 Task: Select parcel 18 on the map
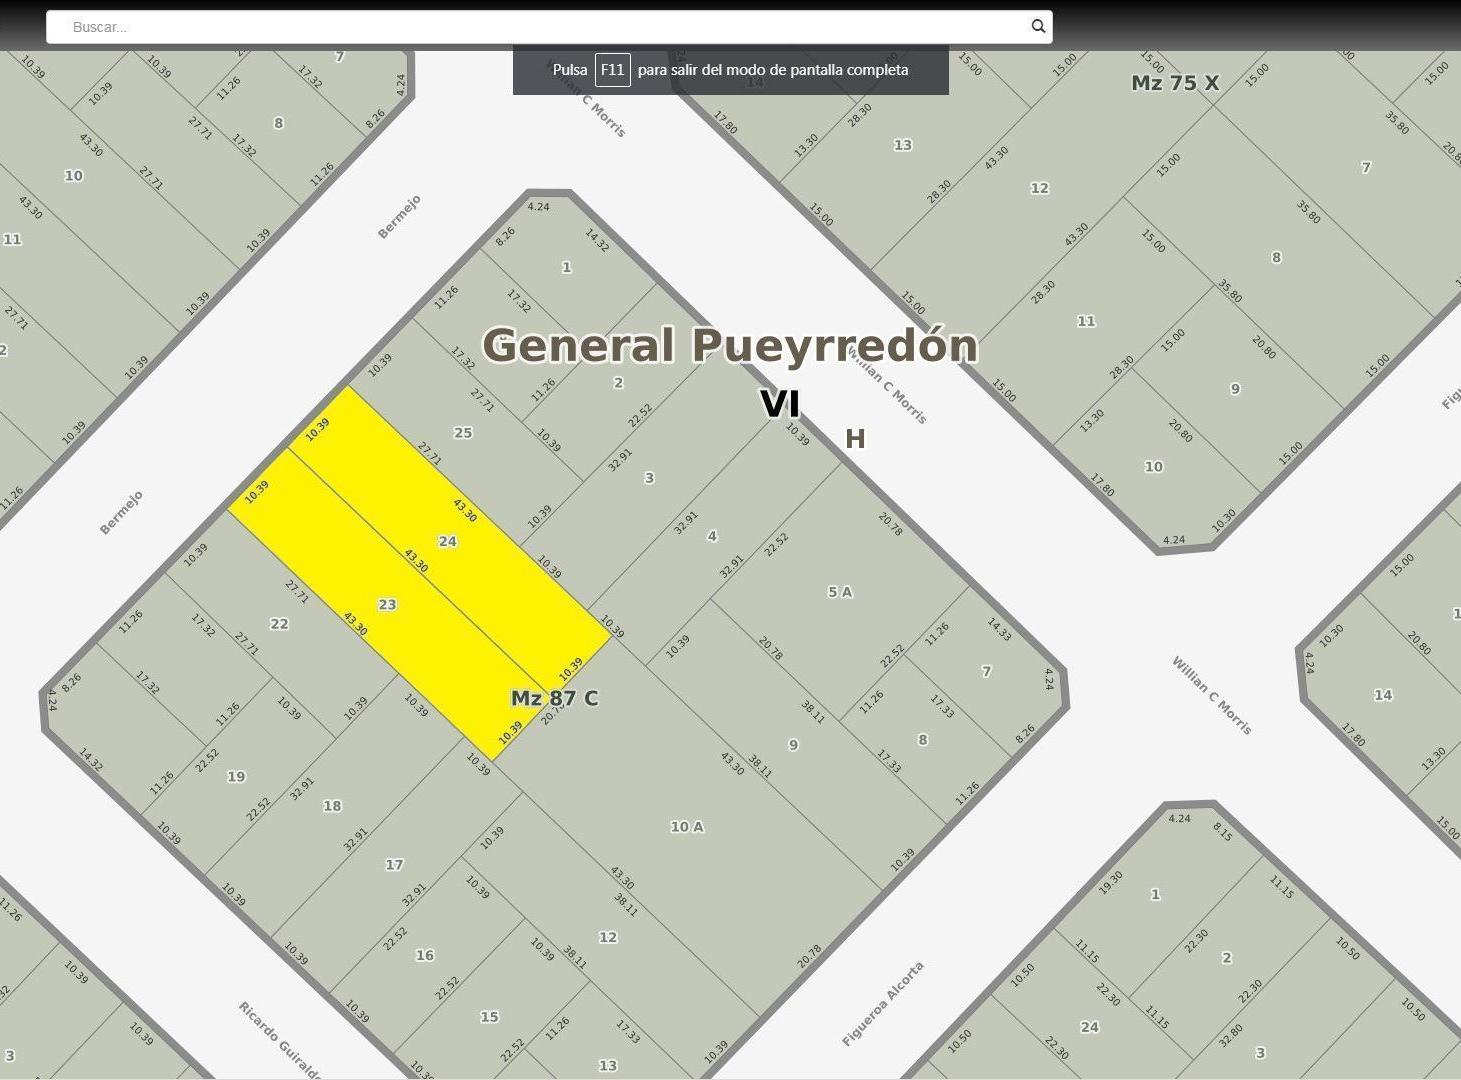point(332,805)
